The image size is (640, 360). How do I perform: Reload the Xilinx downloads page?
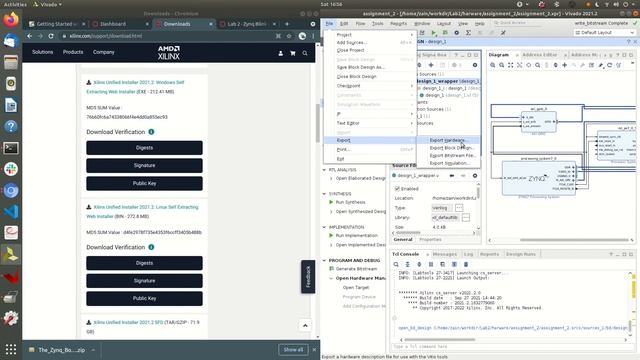(x=51, y=36)
